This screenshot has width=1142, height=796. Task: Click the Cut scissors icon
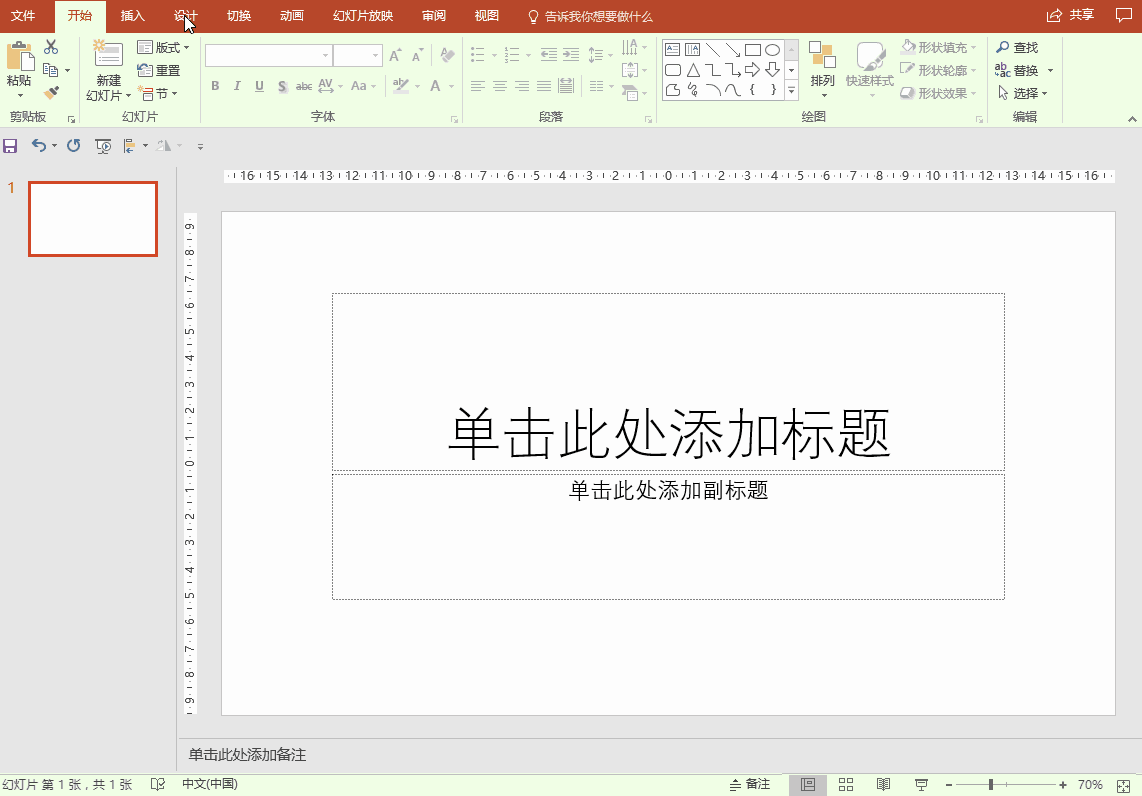point(51,47)
